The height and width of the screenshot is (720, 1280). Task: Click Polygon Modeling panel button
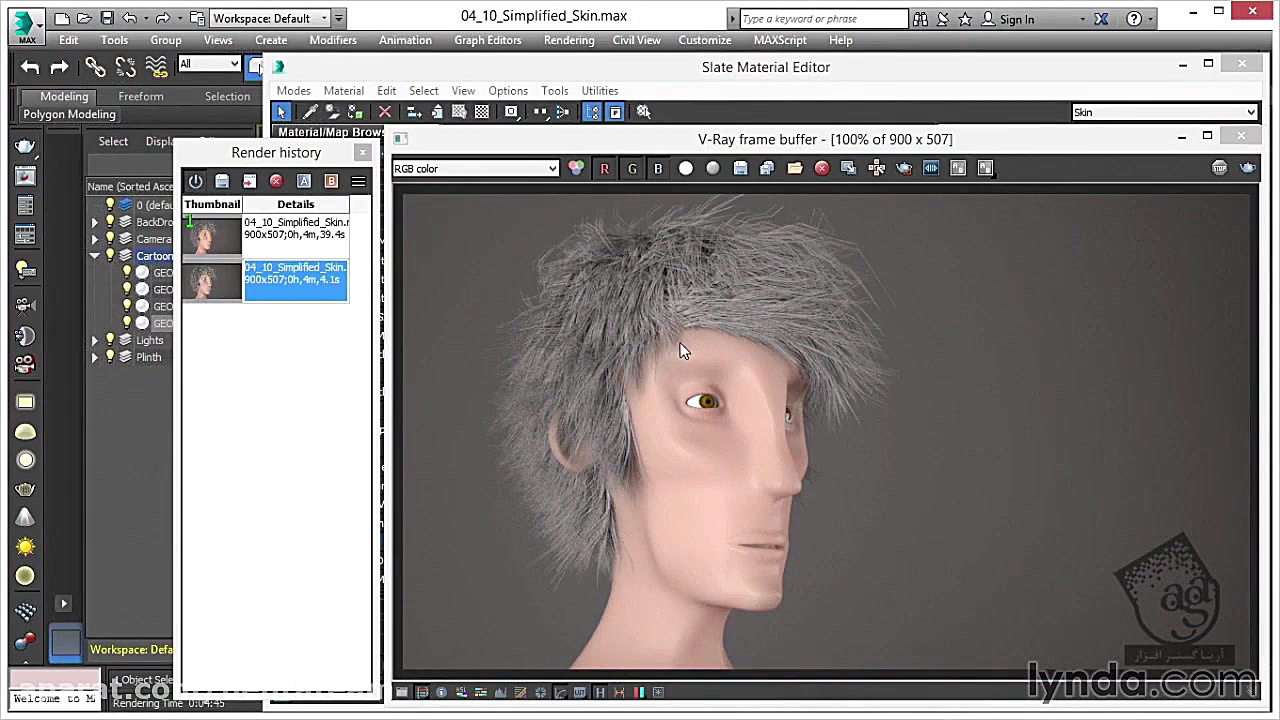pyautogui.click(x=69, y=114)
